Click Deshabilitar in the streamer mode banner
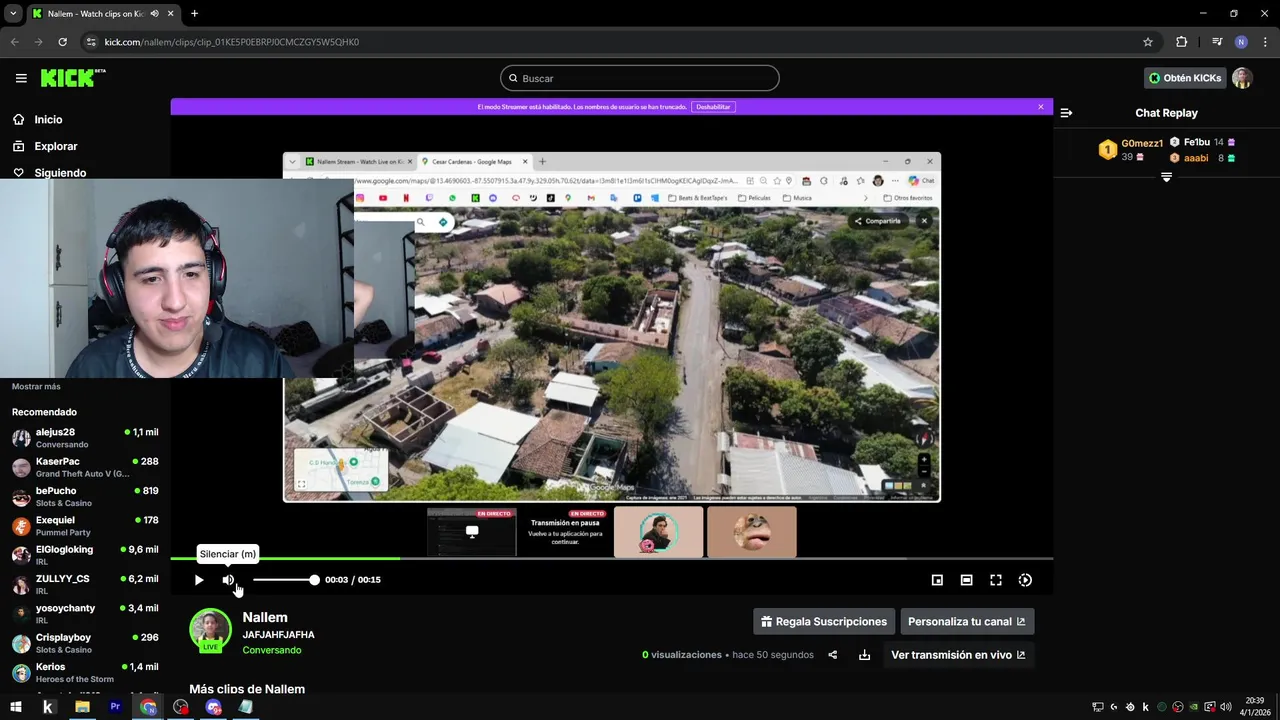This screenshot has height=720, width=1280. (713, 106)
